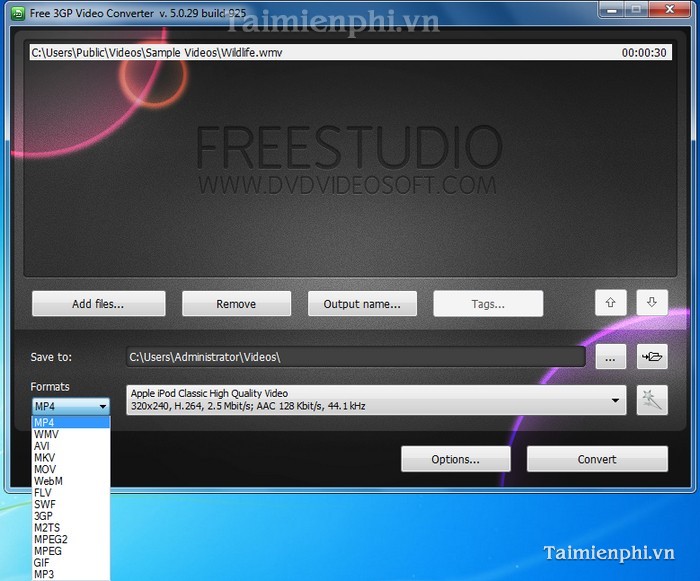Screen dimensions: 700x581
Task: Minimize the Free 3GP Video Converter window
Action: 612,10
